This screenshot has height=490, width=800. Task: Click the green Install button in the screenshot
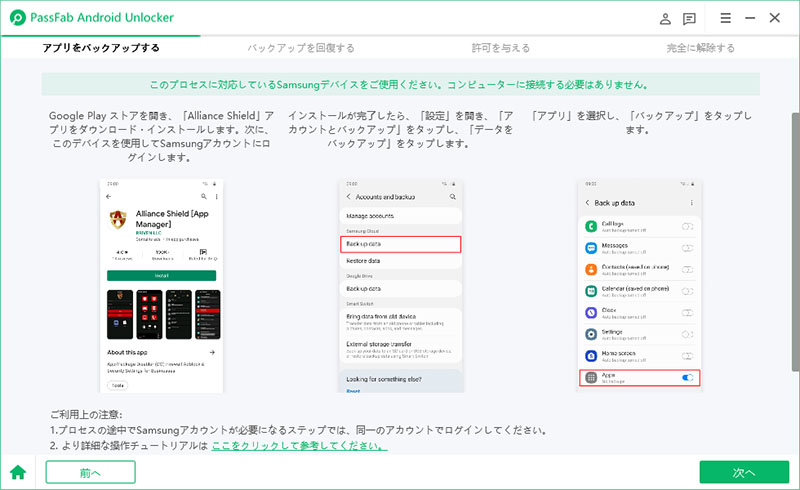[161, 276]
